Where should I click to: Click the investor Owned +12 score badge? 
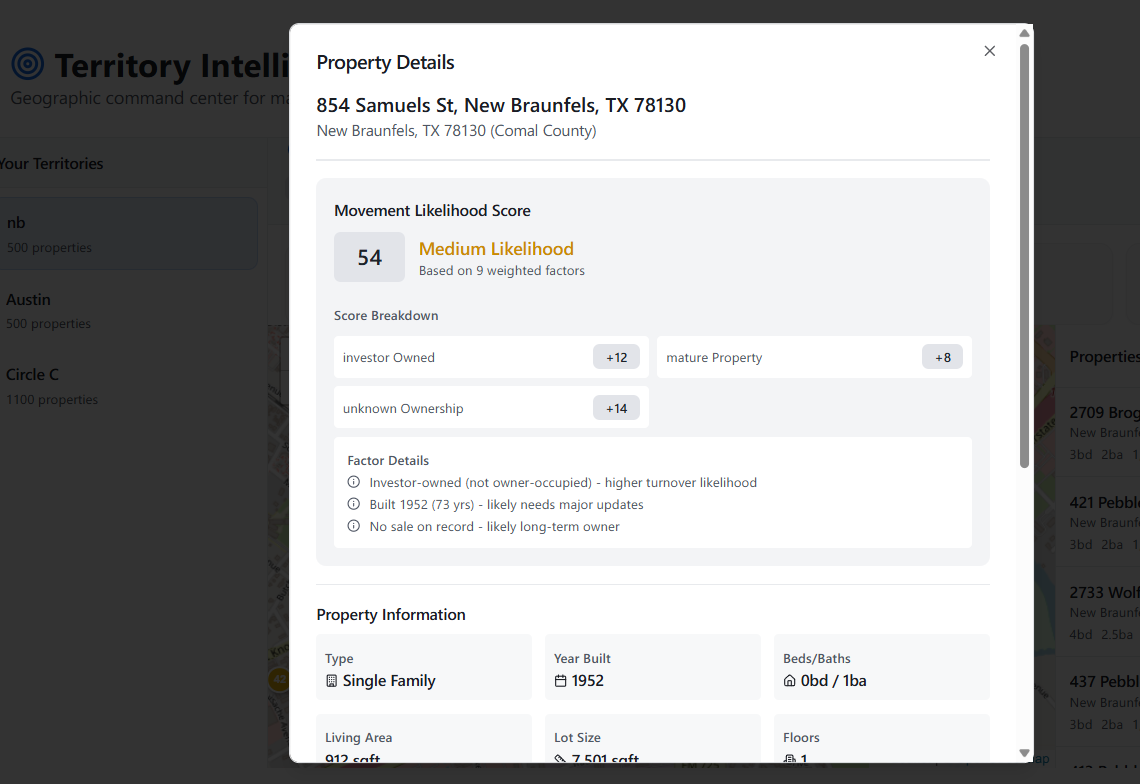pos(616,357)
